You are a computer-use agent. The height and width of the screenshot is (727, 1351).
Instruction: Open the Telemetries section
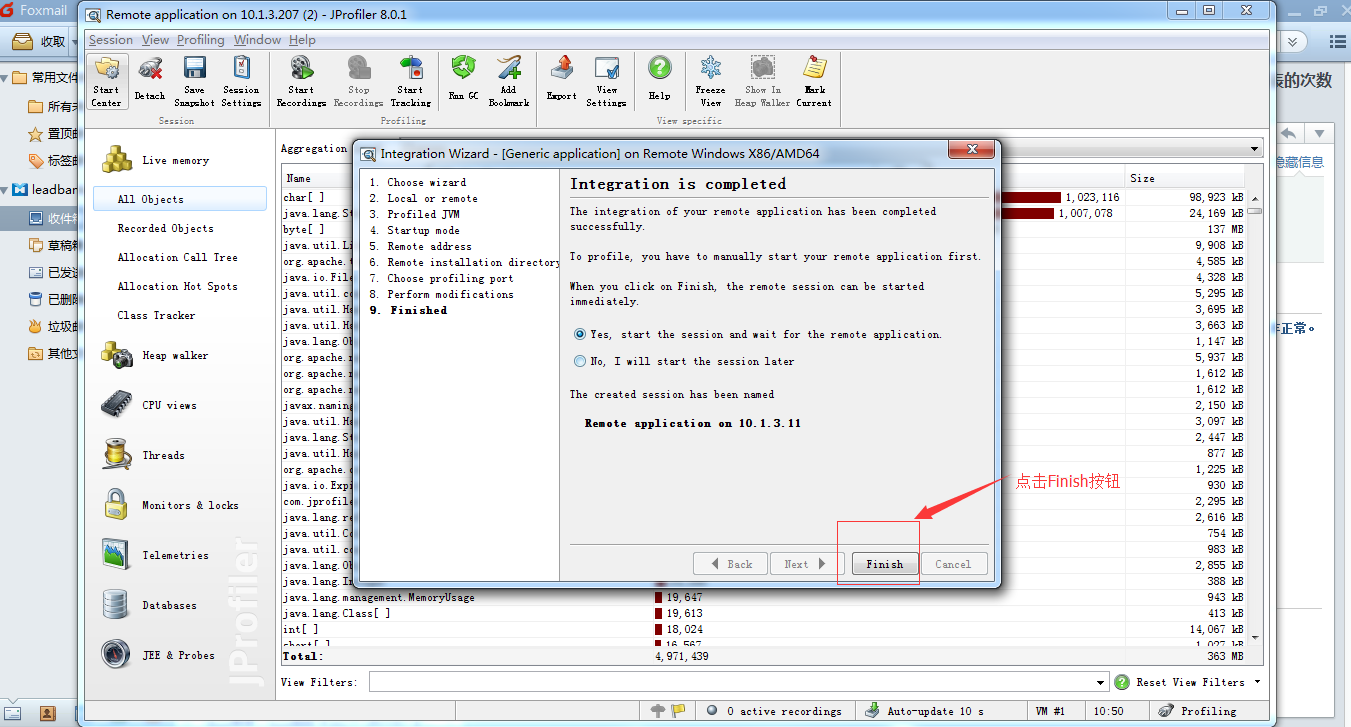click(x=175, y=555)
